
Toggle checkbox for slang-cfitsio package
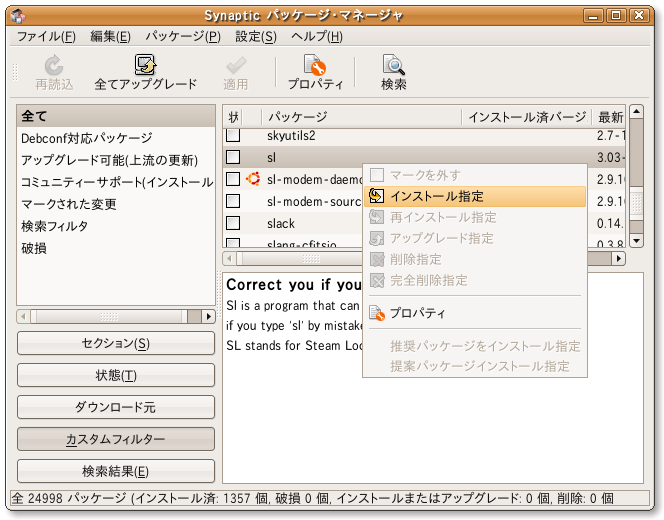(233, 243)
